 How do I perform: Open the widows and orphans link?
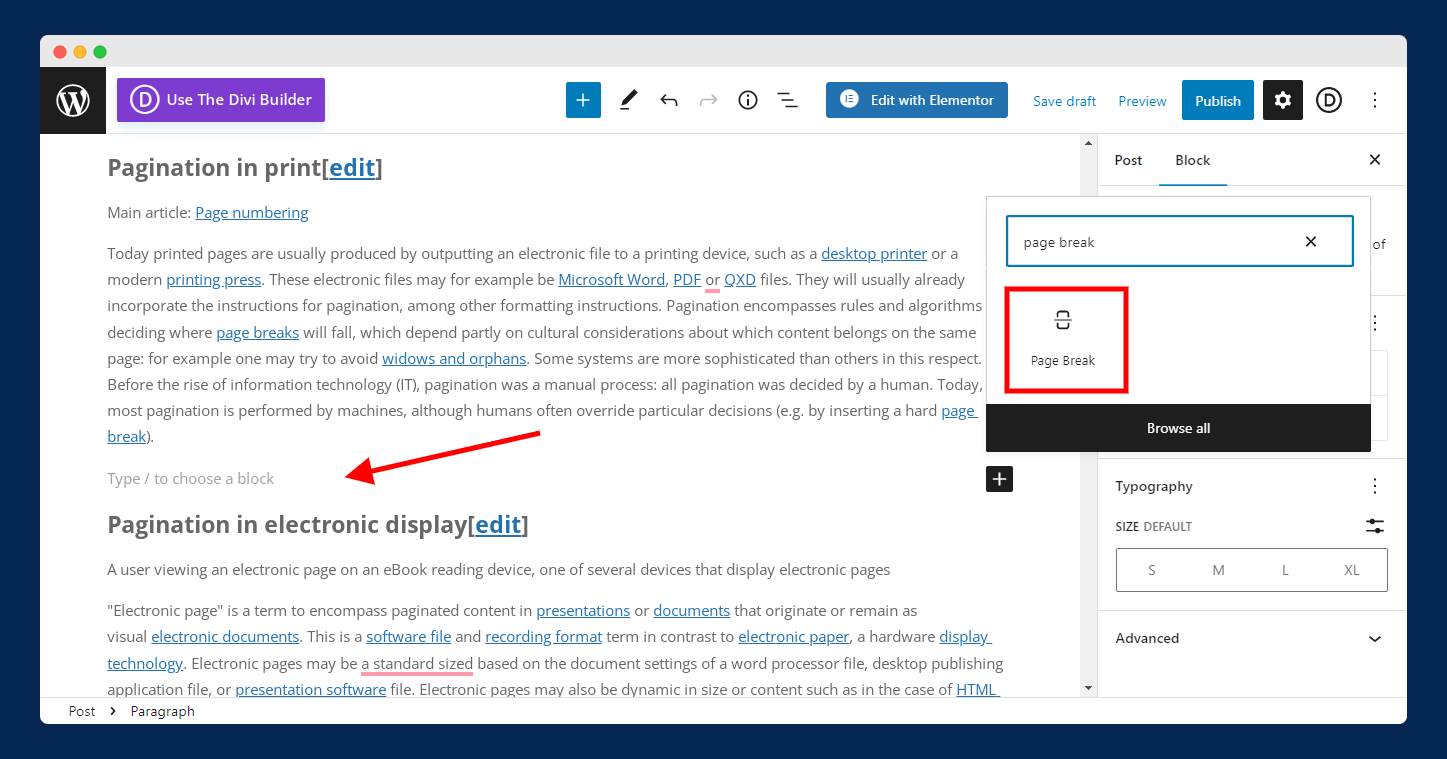(x=454, y=358)
